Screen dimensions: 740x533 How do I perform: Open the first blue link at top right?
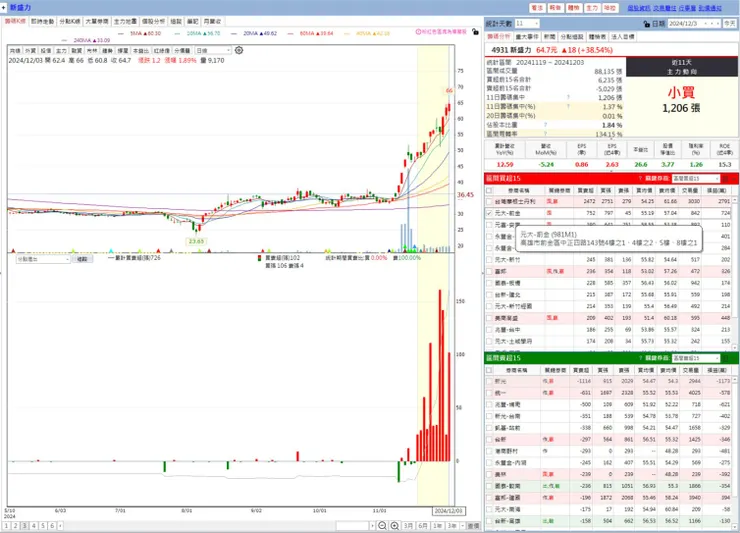coord(639,8)
